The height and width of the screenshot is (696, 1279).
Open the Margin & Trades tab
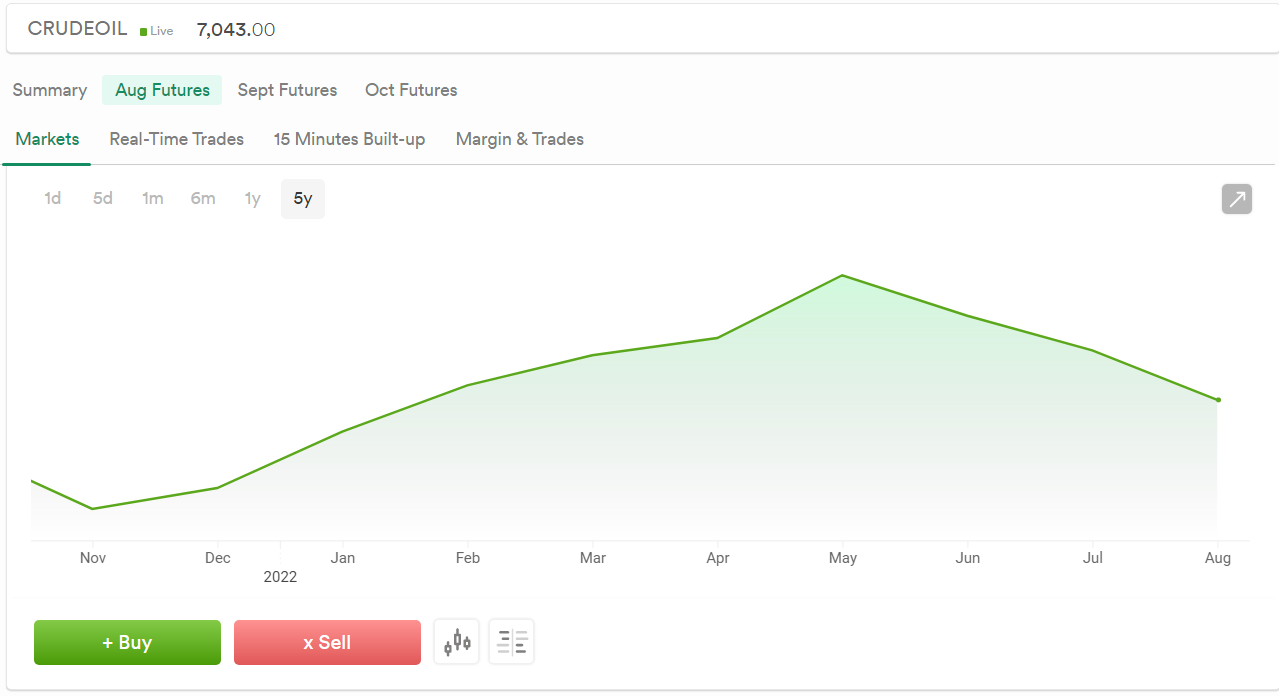click(x=520, y=139)
